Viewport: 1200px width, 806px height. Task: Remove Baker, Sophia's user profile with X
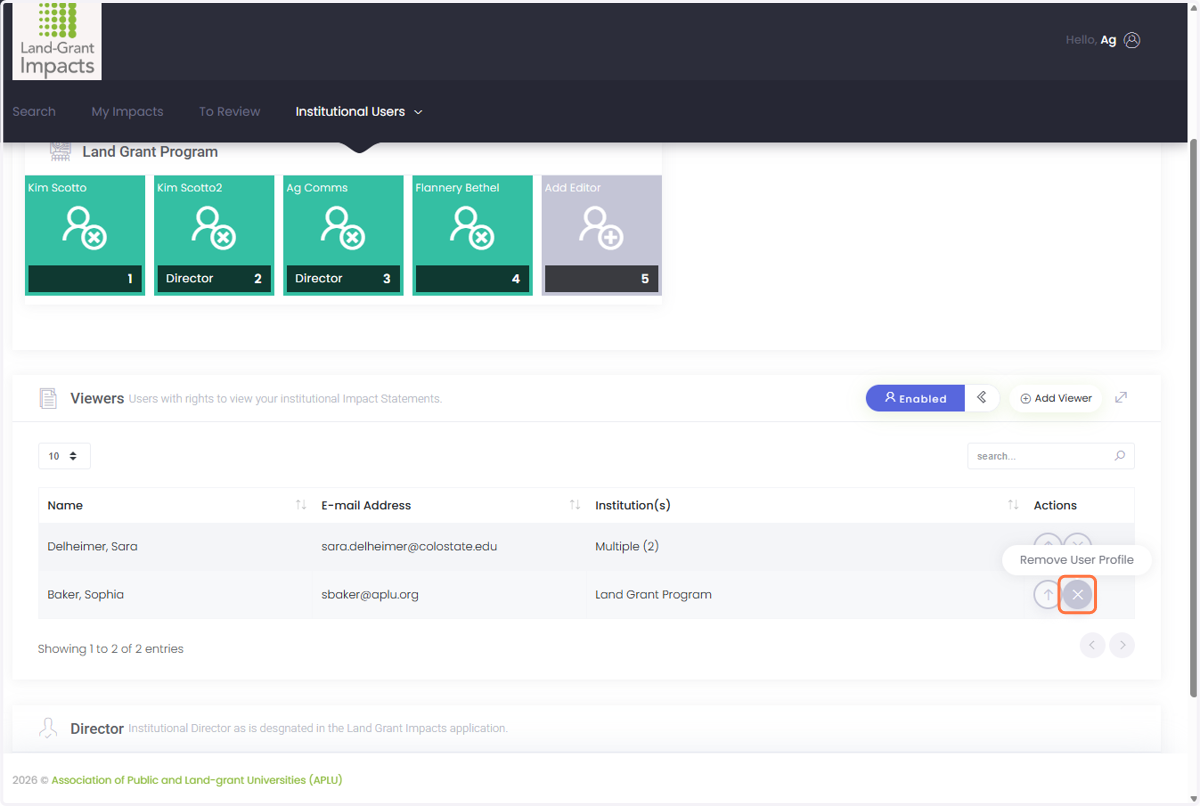[1077, 595]
